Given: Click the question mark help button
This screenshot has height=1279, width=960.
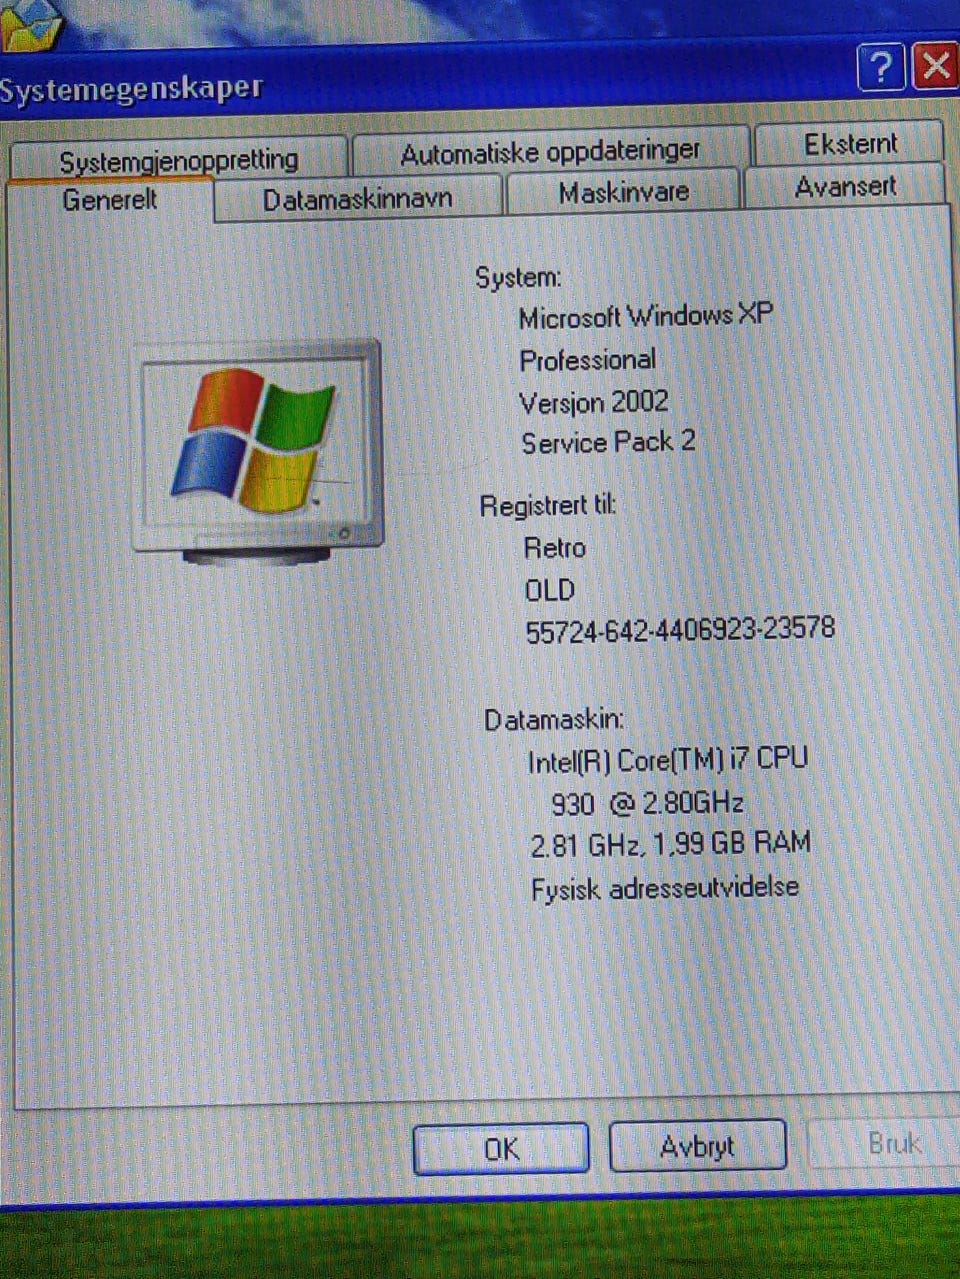Looking at the screenshot, I should pos(881,68).
